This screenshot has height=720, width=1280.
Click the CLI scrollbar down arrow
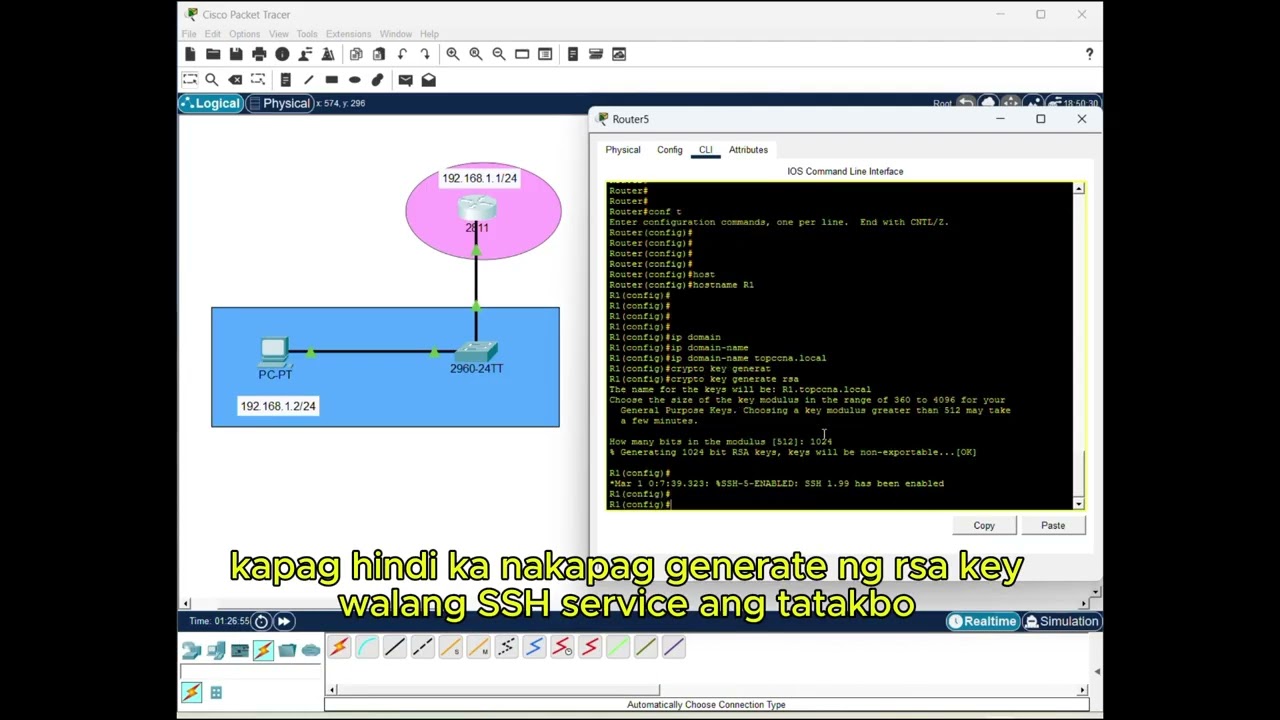1078,503
